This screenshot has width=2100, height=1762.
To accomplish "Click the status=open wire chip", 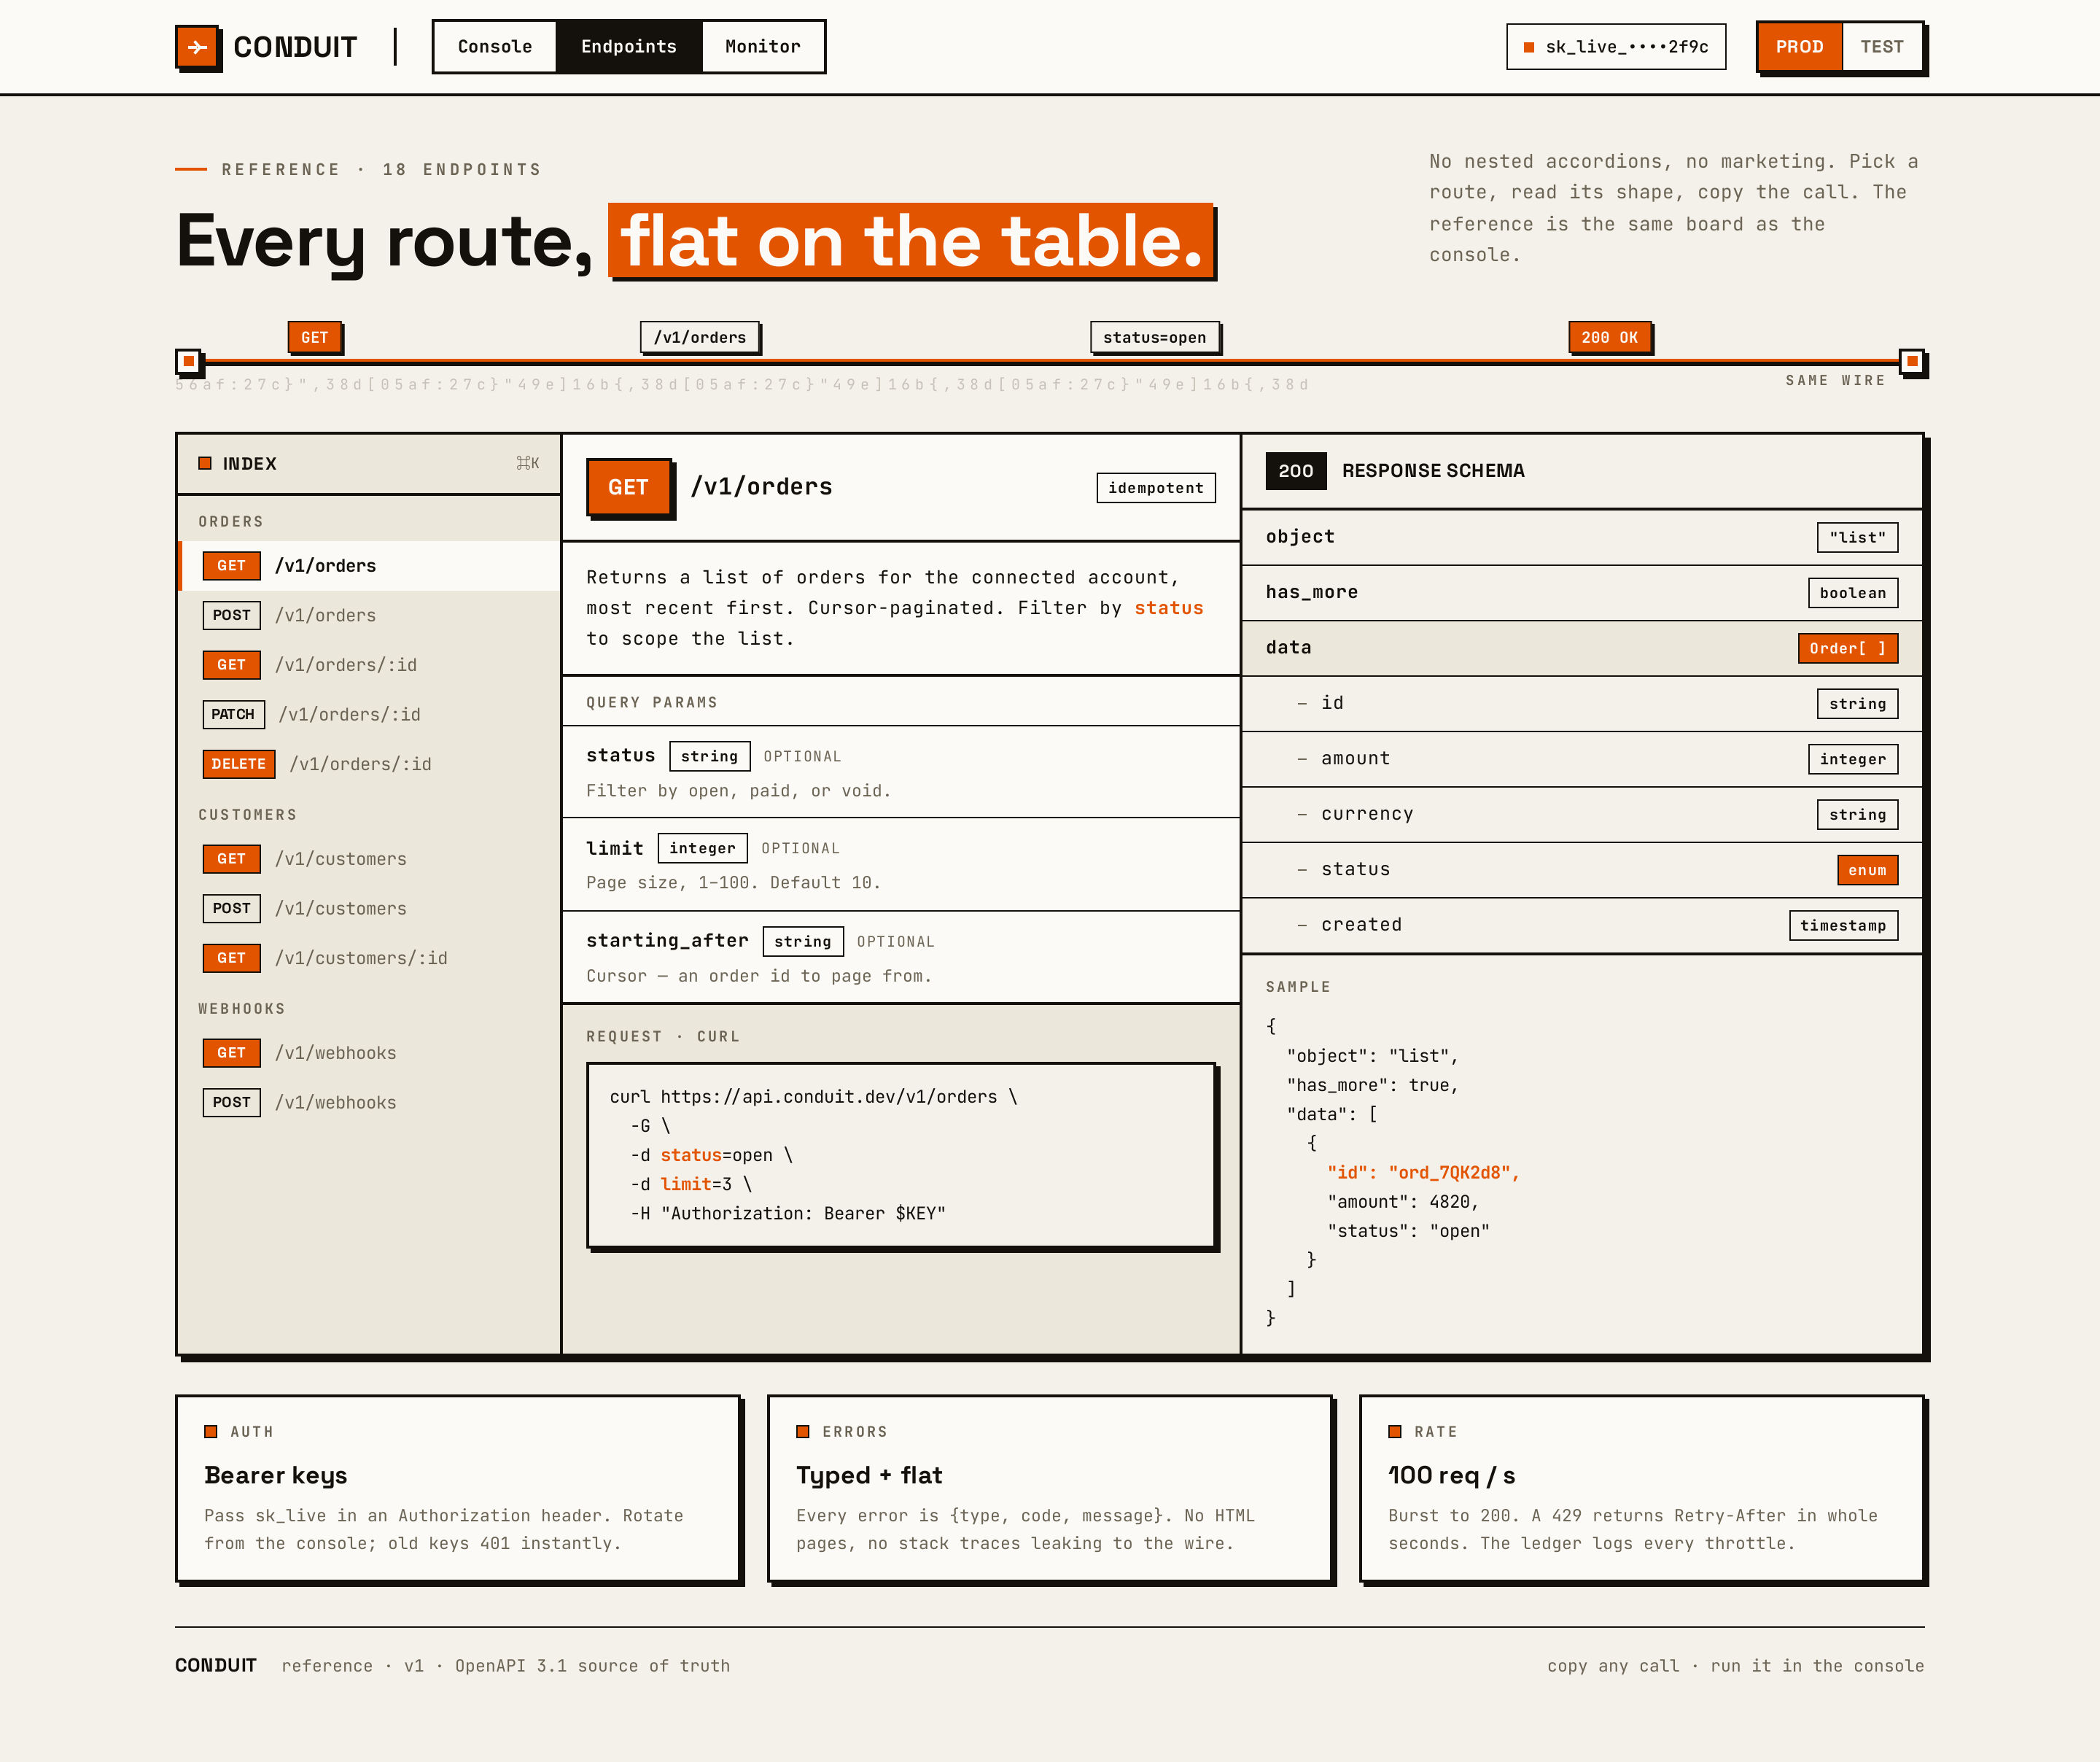I will 1155,338.
